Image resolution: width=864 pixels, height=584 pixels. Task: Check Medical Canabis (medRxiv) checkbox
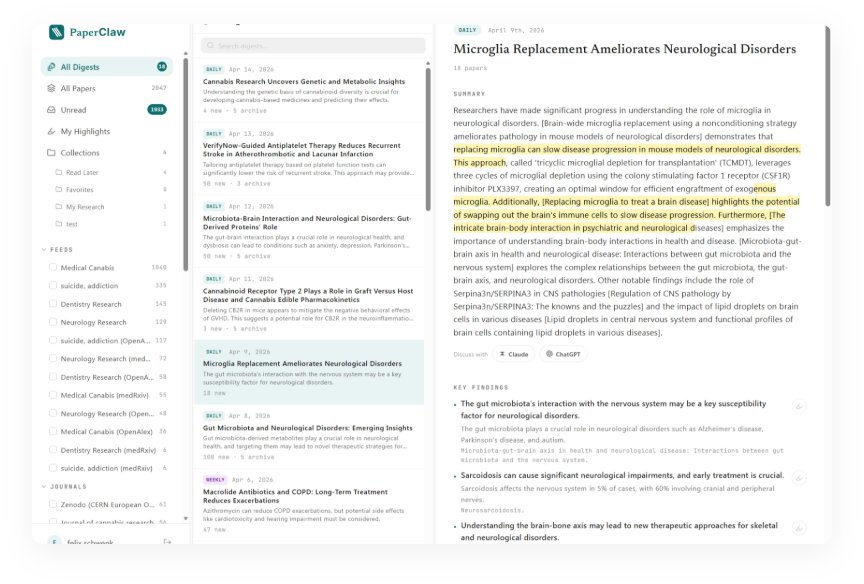click(x=53, y=395)
